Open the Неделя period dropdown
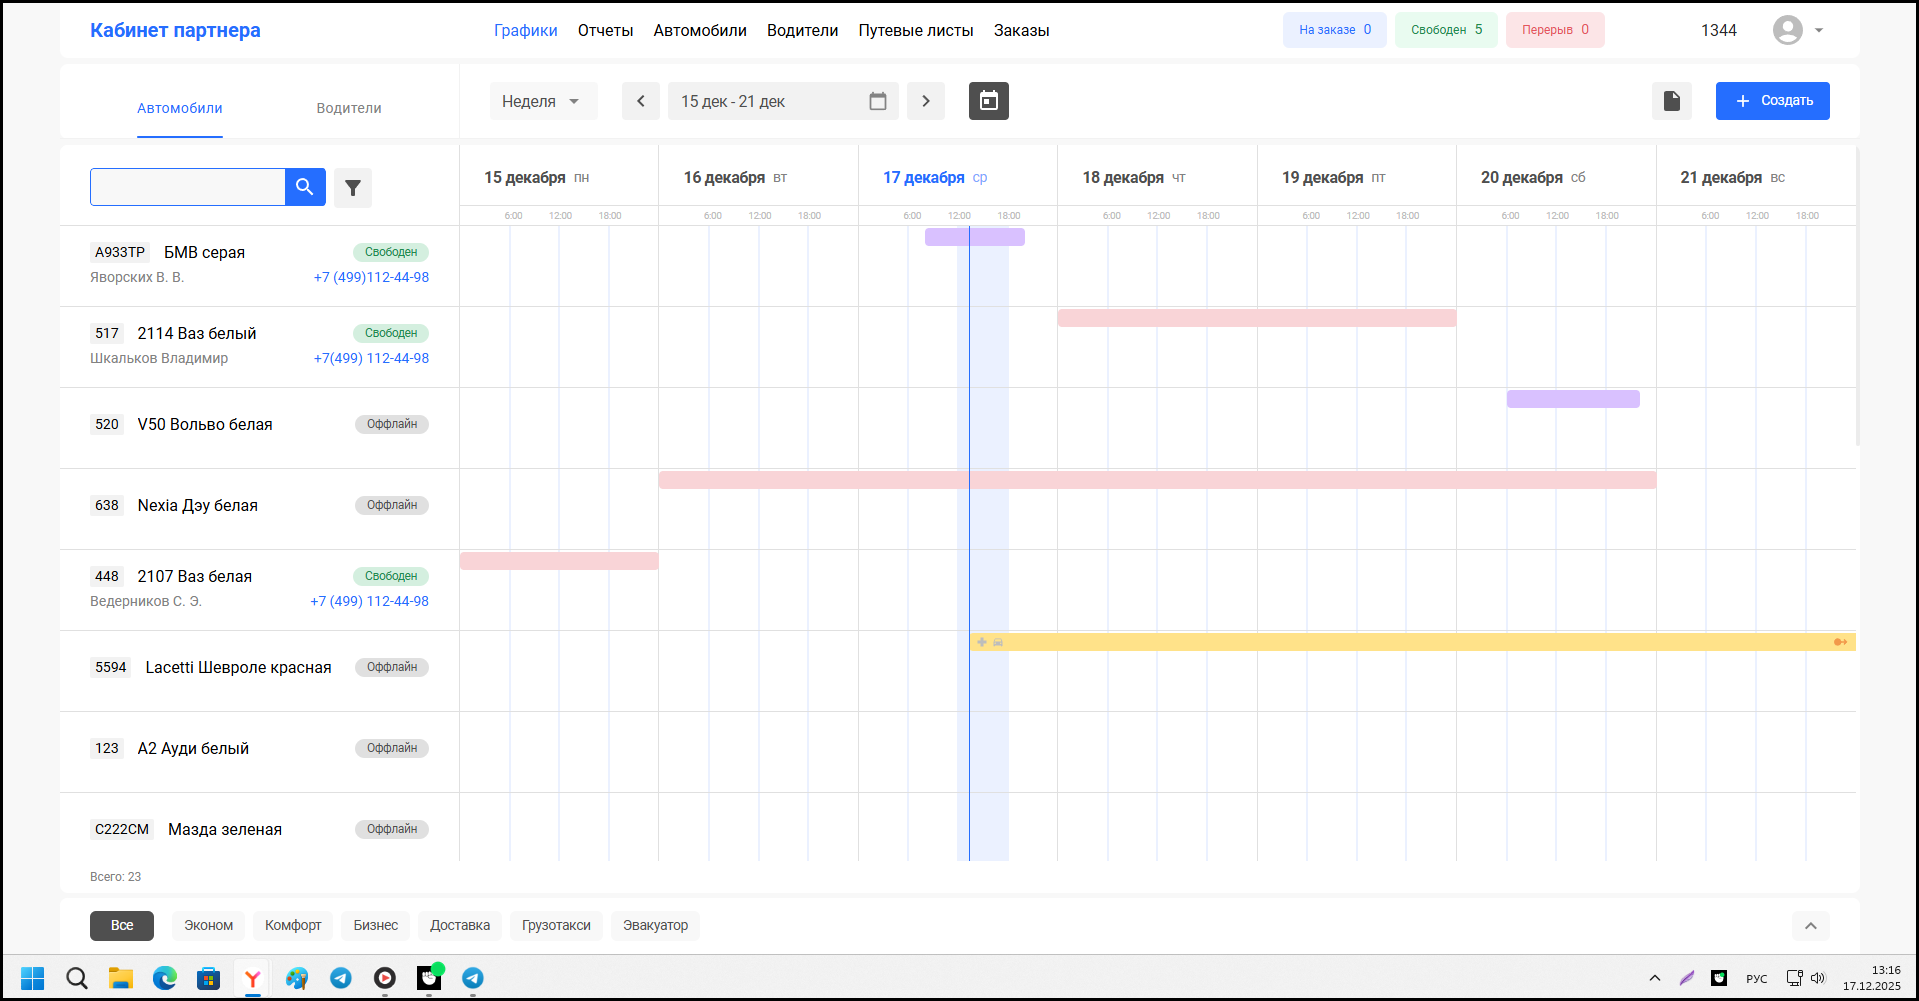The height and width of the screenshot is (1001, 1919). click(542, 101)
